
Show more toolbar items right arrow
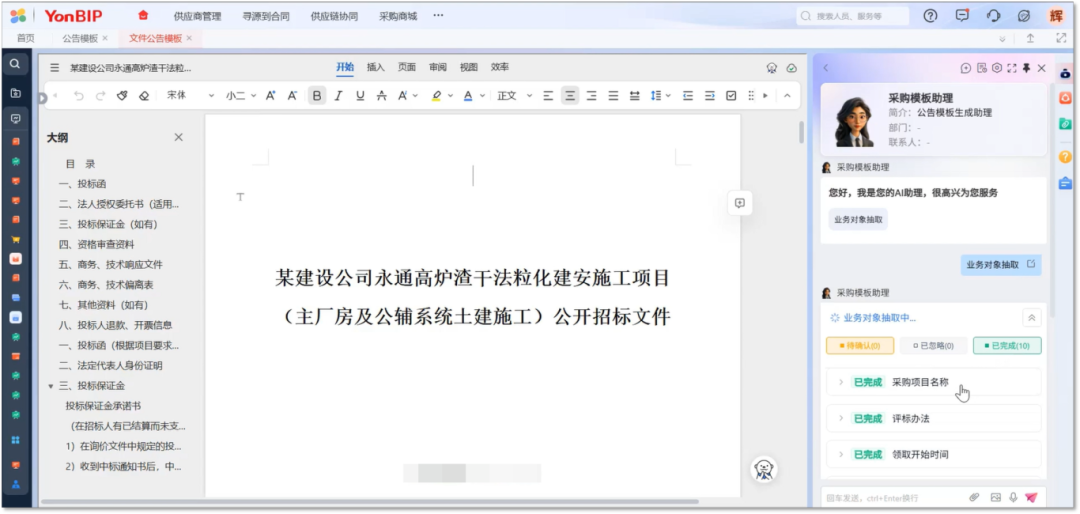765,96
